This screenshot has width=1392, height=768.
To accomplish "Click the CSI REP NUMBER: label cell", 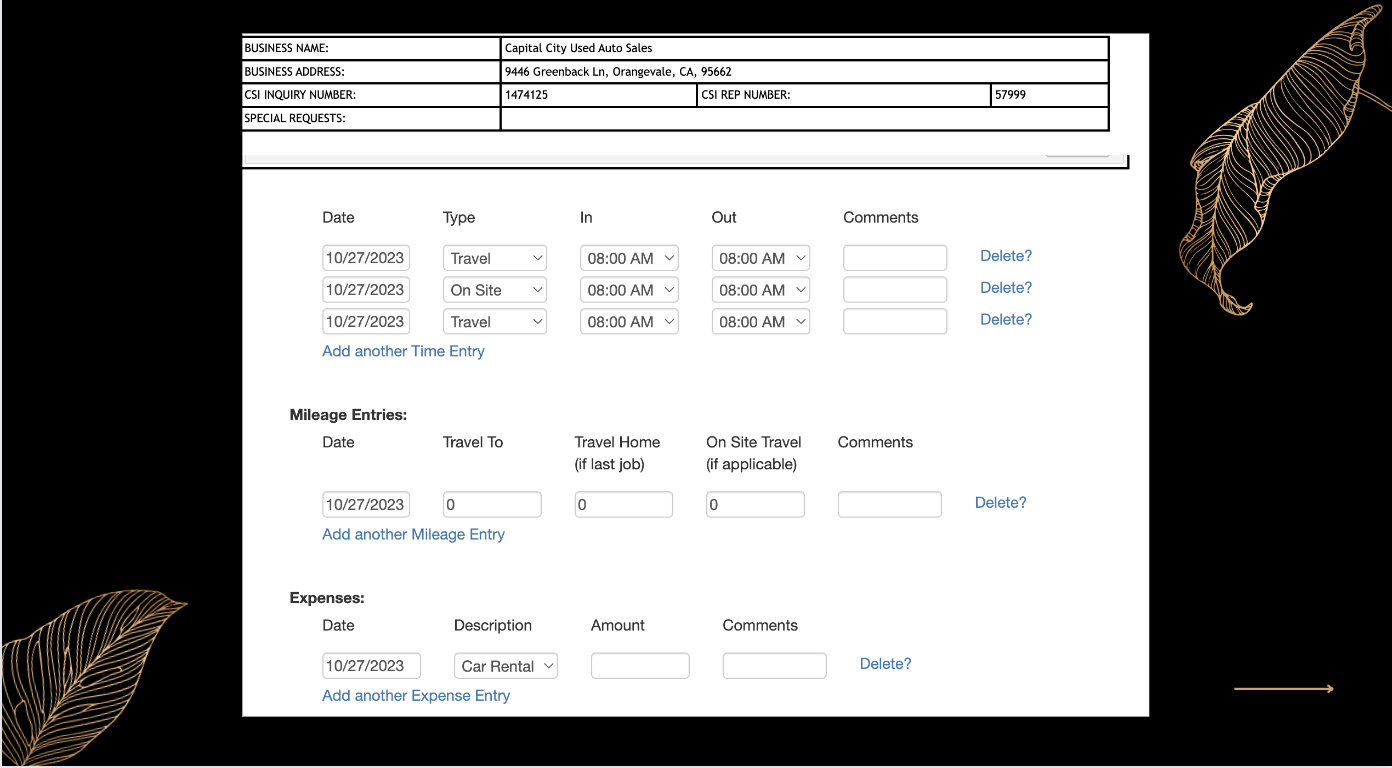I will tap(844, 95).
